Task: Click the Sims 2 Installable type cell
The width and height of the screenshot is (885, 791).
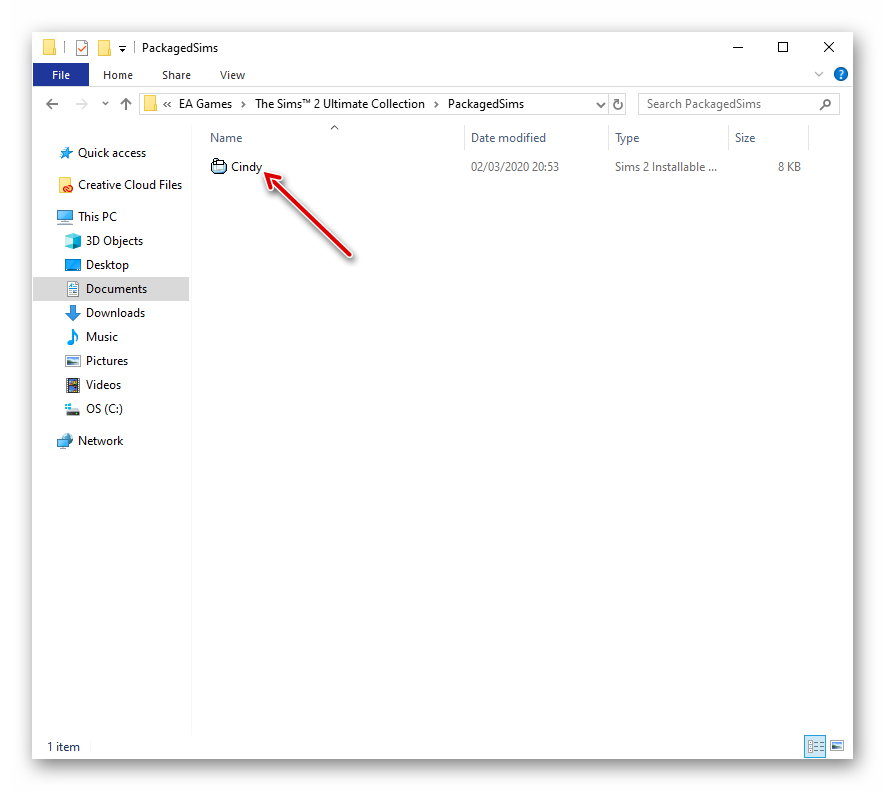Action: click(x=666, y=167)
